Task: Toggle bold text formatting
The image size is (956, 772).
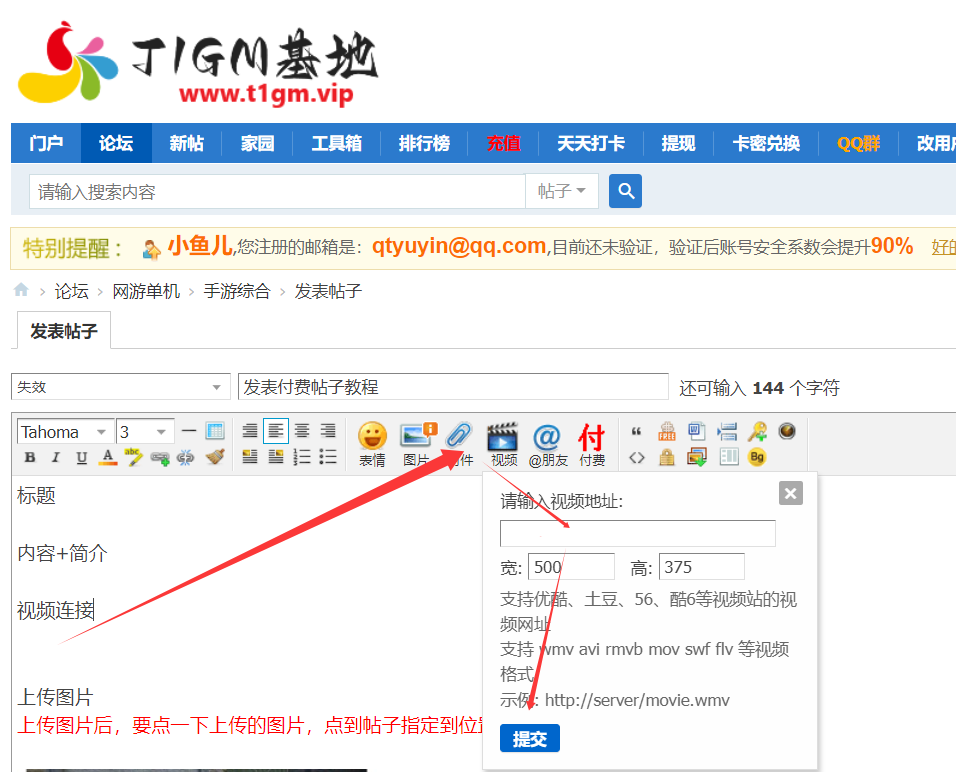Action: (x=29, y=456)
